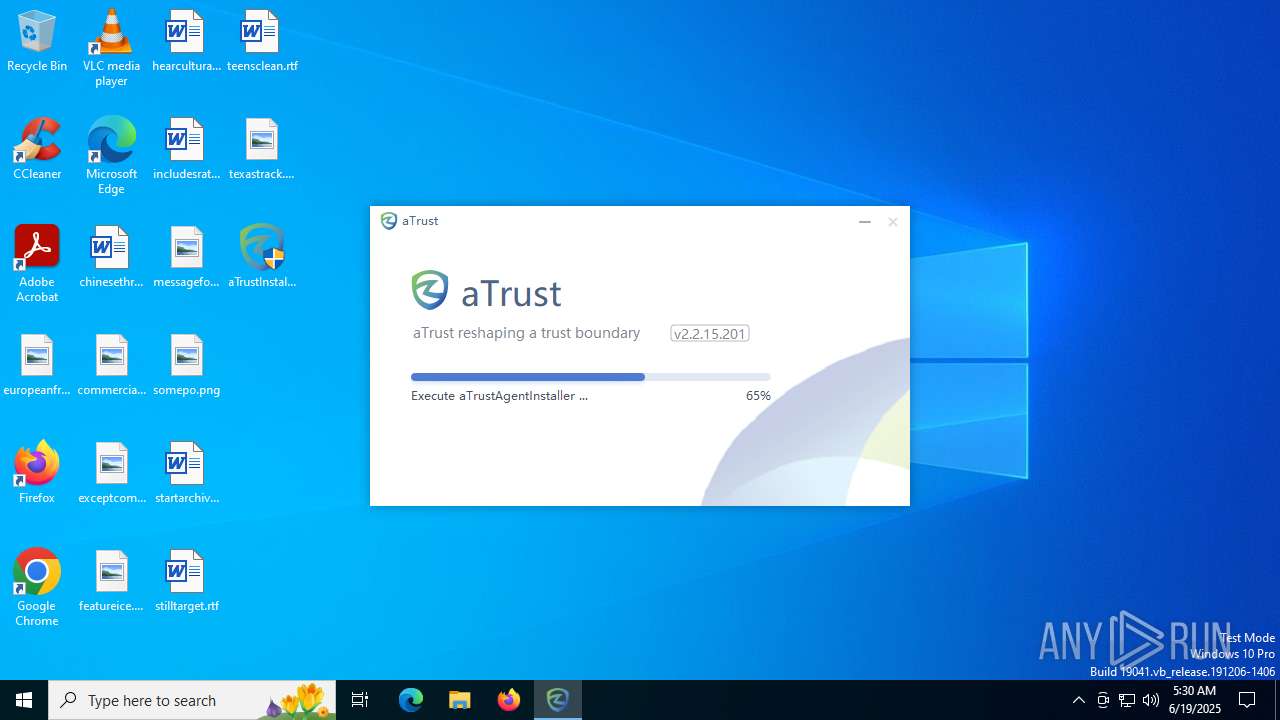Screen dimensions: 1280x720
Task: Open network status tray icon
Action: [1127, 700]
